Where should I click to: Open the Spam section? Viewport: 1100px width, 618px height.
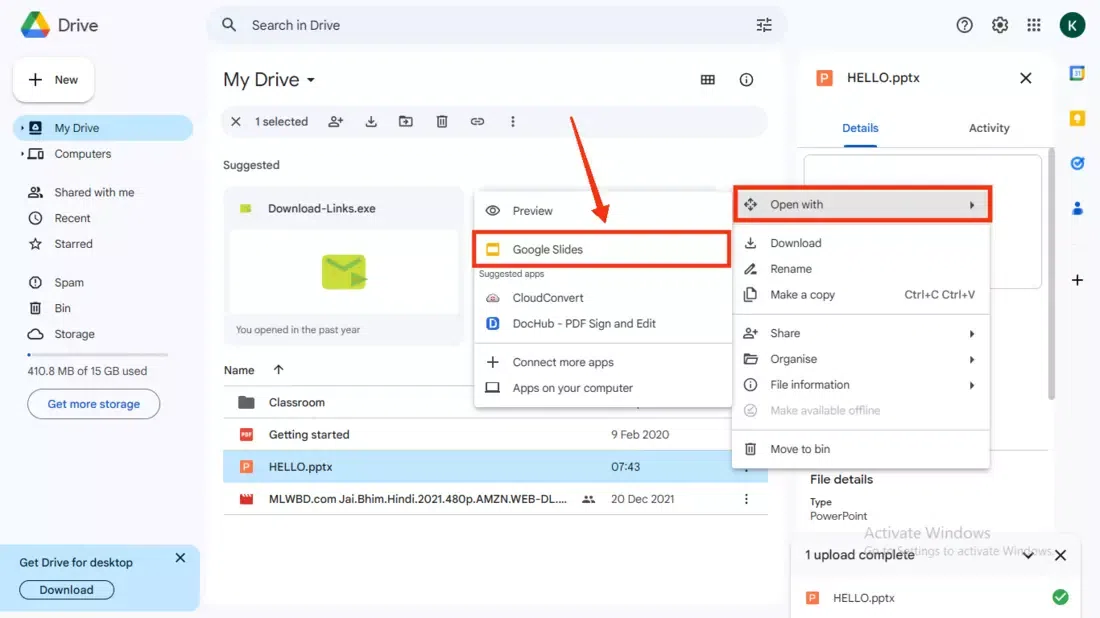102,283
